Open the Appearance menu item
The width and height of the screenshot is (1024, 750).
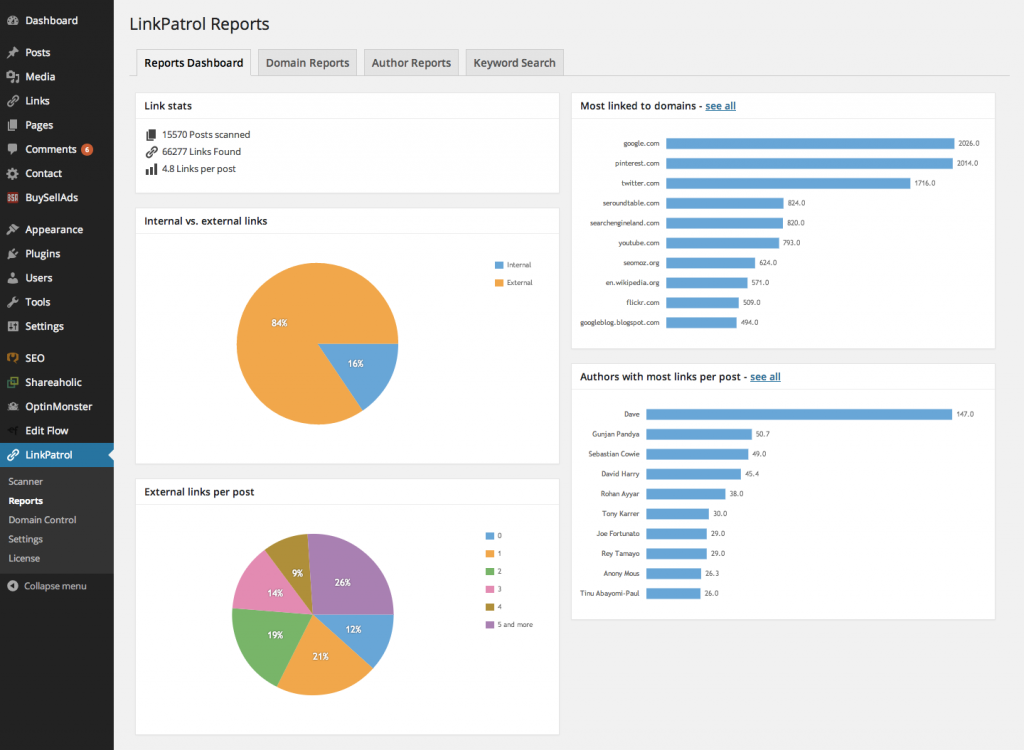(x=54, y=230)
